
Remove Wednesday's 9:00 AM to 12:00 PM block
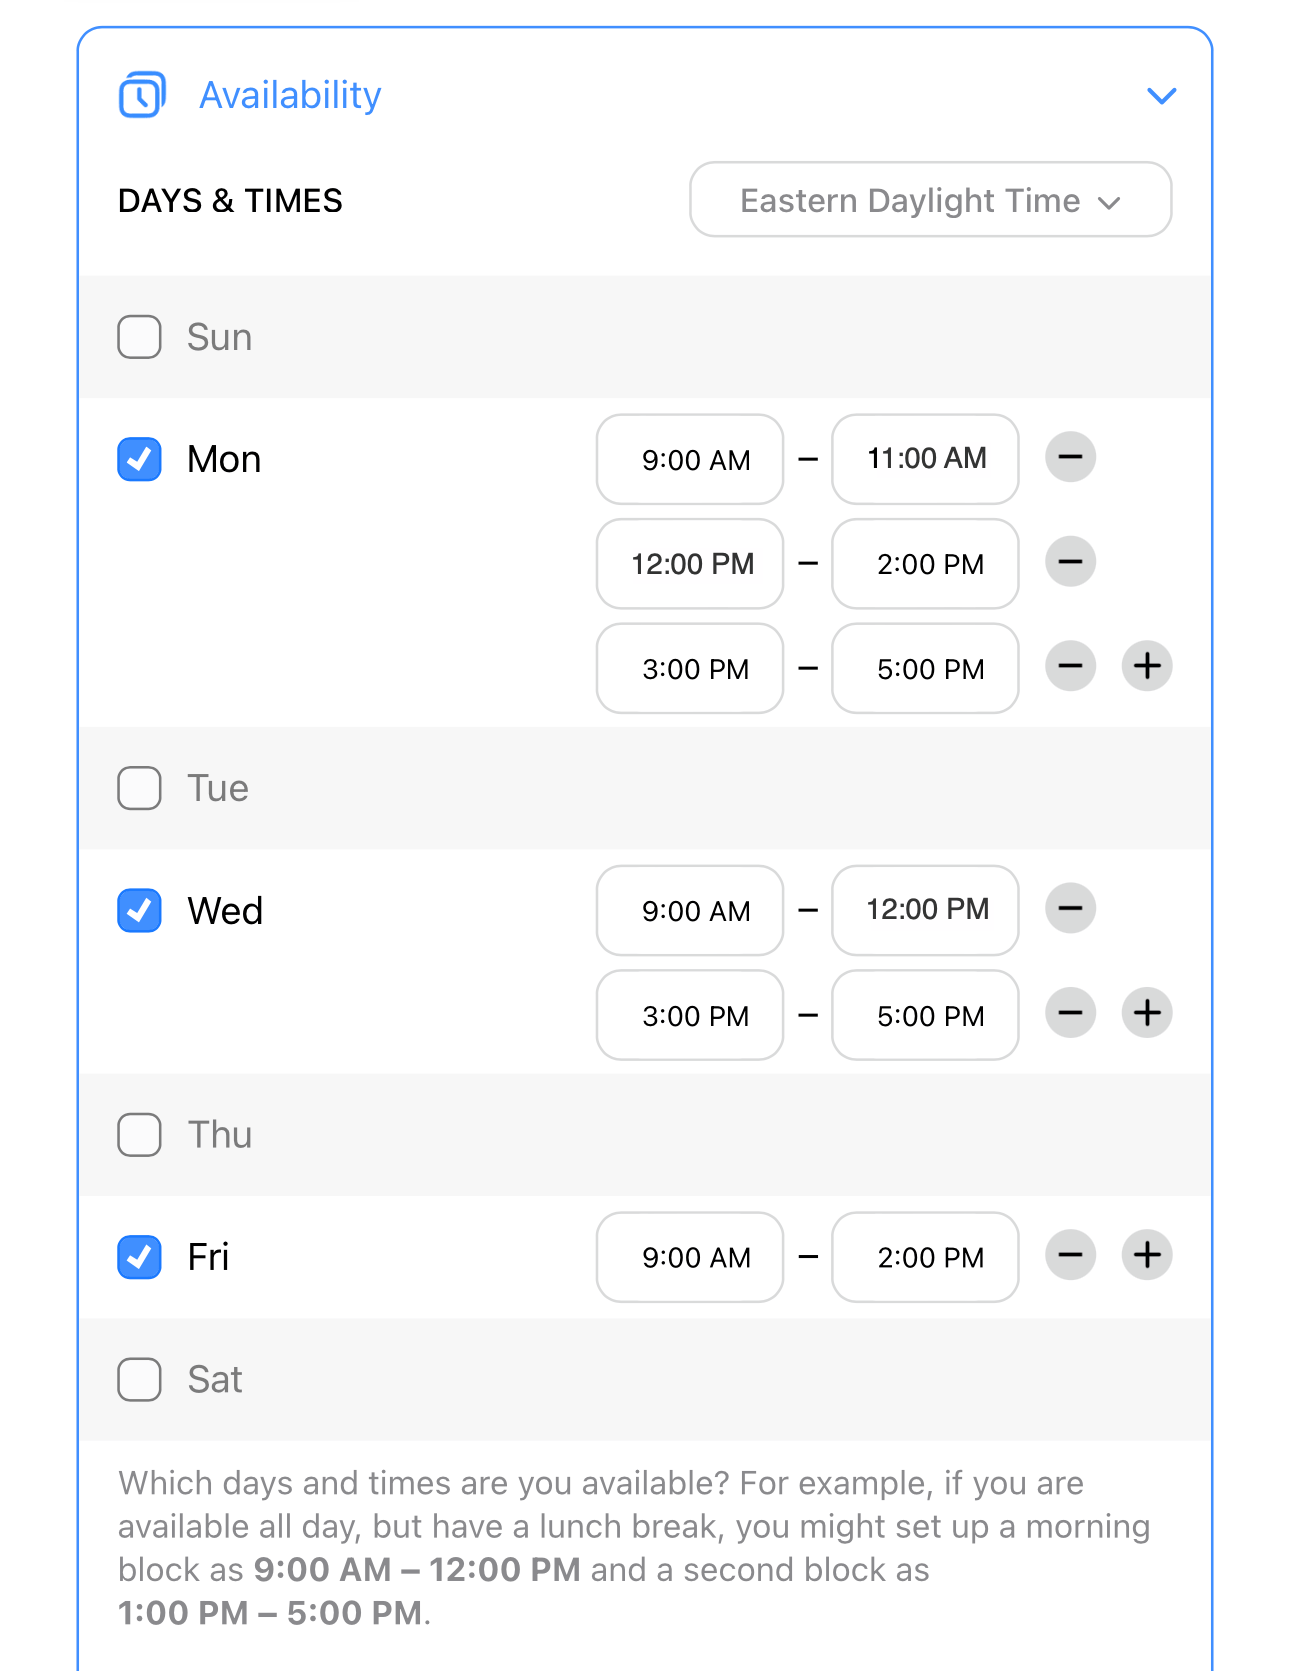click(x=1070, y=909)
